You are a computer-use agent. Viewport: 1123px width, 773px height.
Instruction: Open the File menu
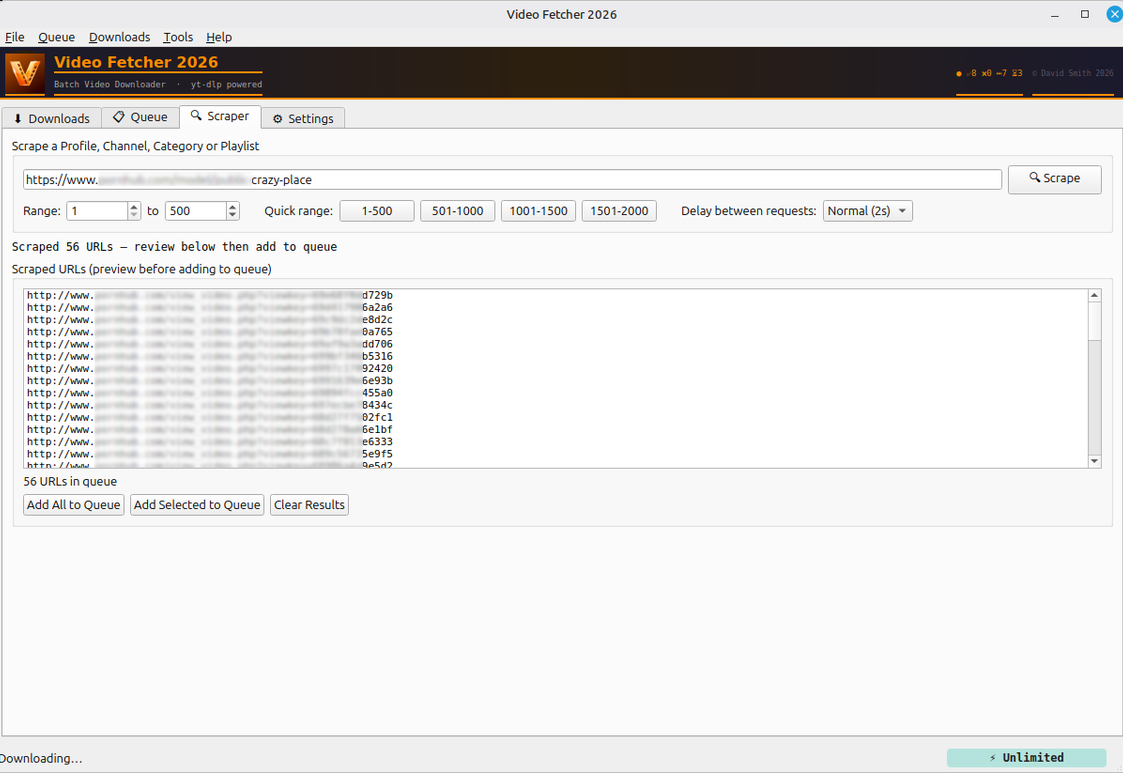coord(14,37)
